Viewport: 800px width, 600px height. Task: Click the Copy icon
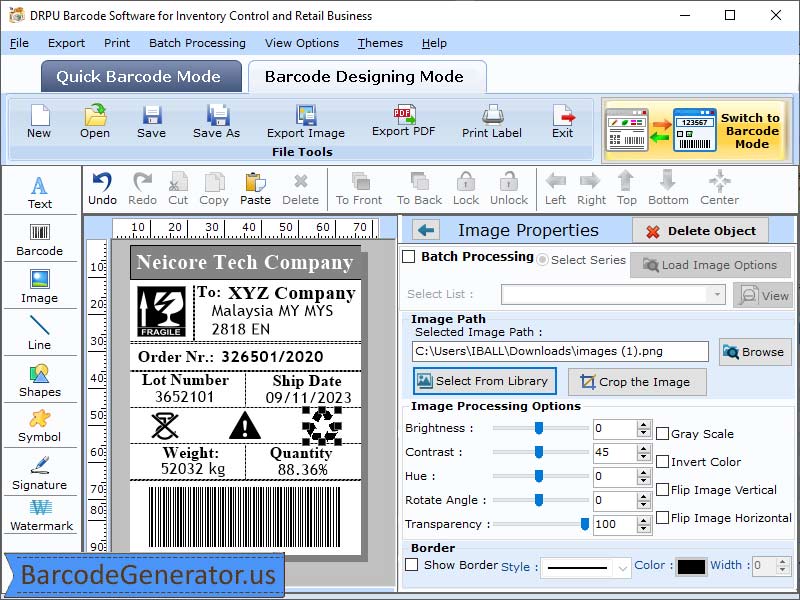(x=214, y=182)
